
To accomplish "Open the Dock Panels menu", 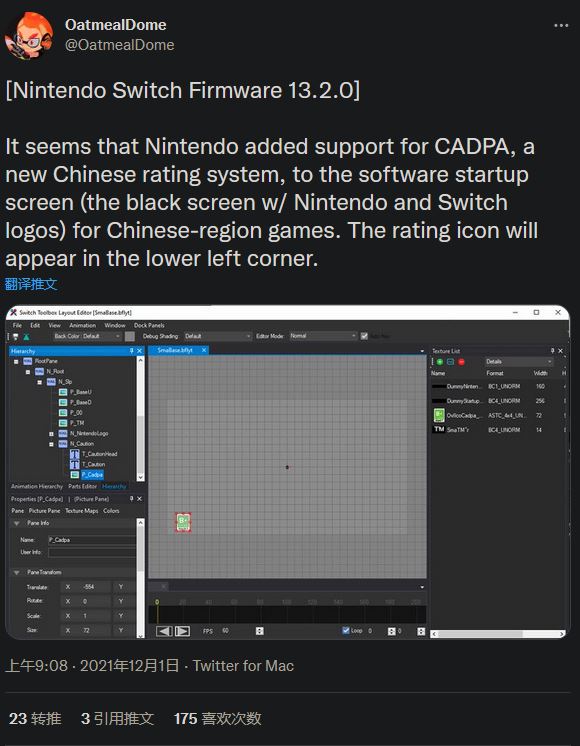I will [149, 325].
